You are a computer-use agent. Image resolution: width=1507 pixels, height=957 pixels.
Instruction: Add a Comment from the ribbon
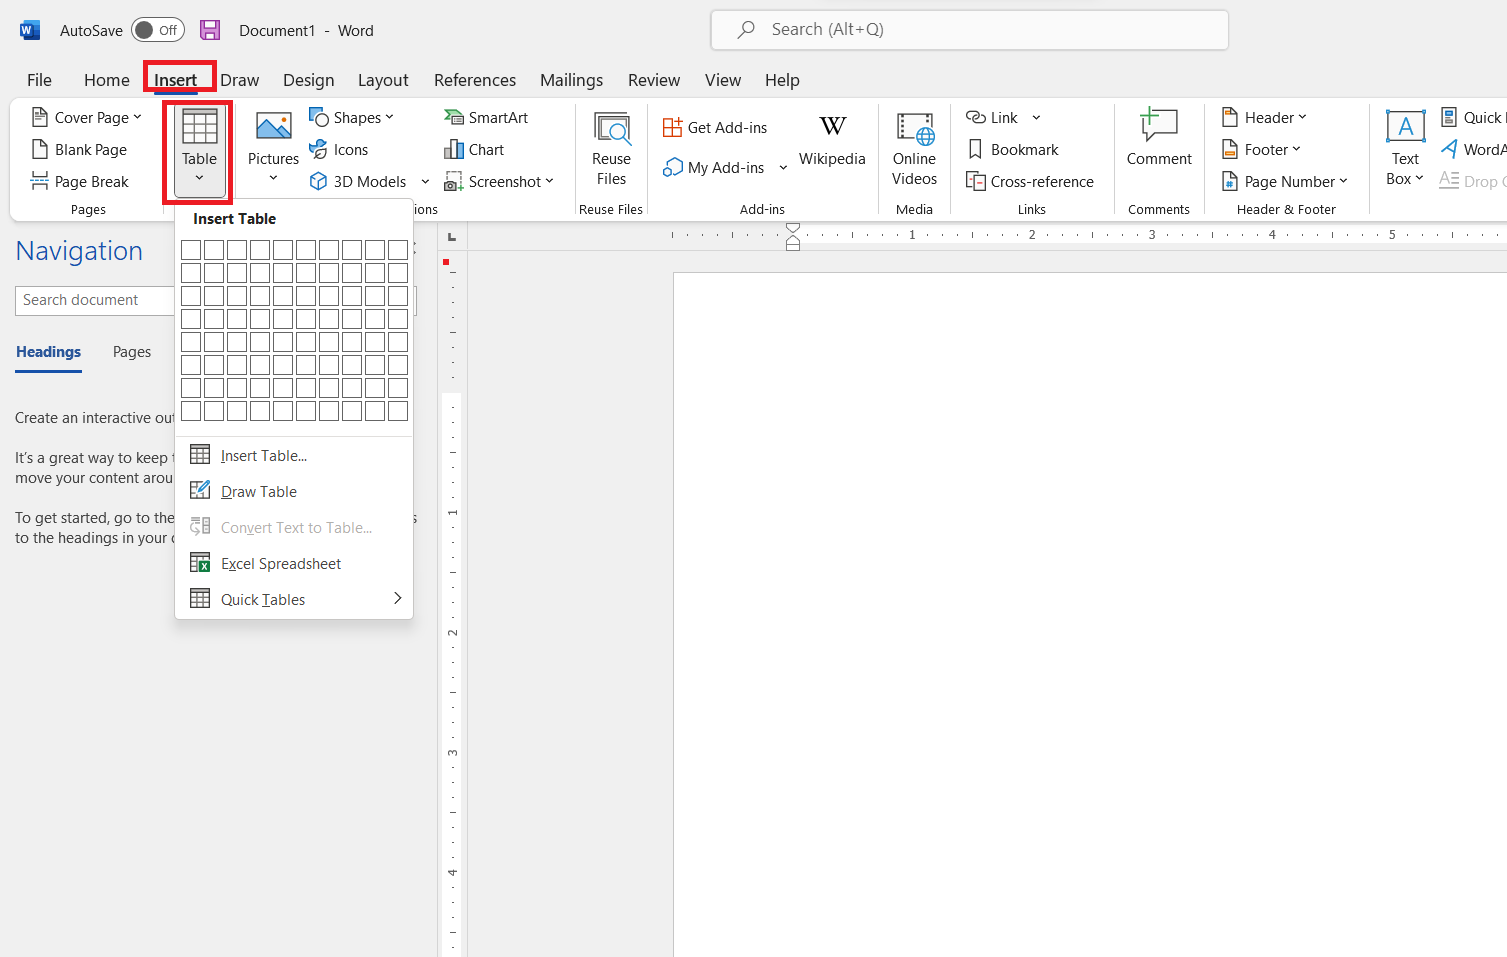point(1158,140)
